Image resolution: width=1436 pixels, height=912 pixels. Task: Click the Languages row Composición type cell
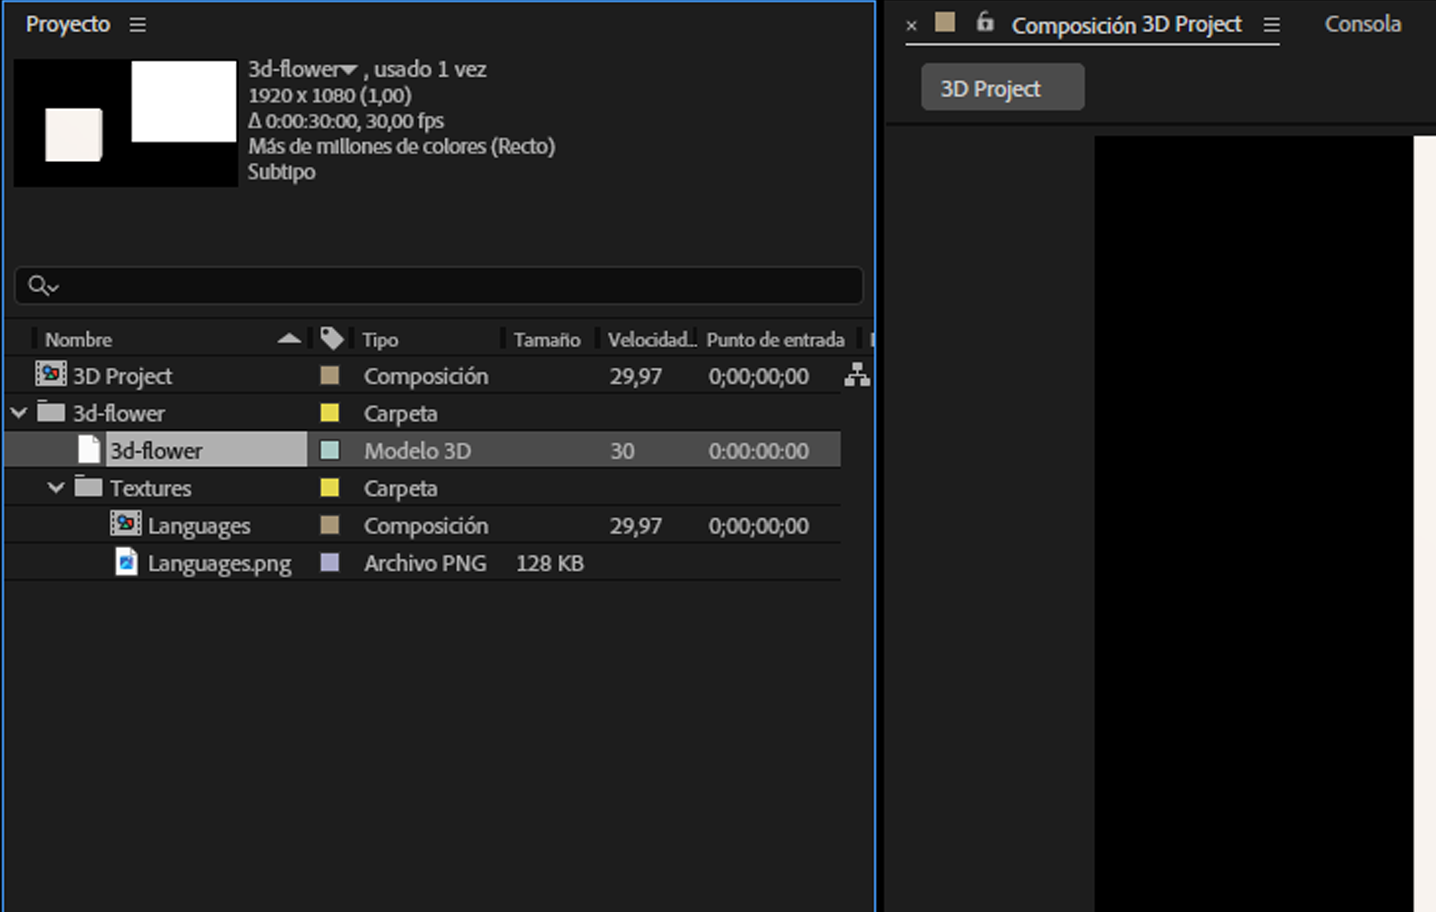point(426,526)
